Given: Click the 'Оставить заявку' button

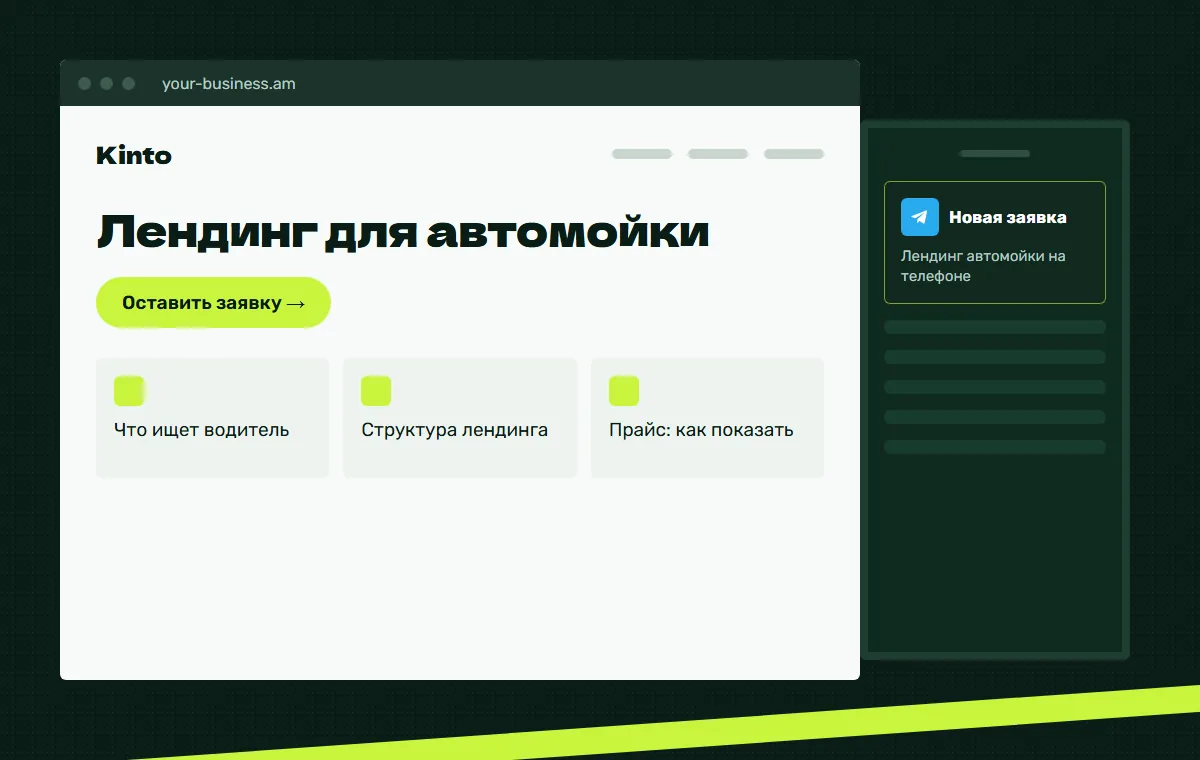Looking at the screenshot, I should 213,302.
